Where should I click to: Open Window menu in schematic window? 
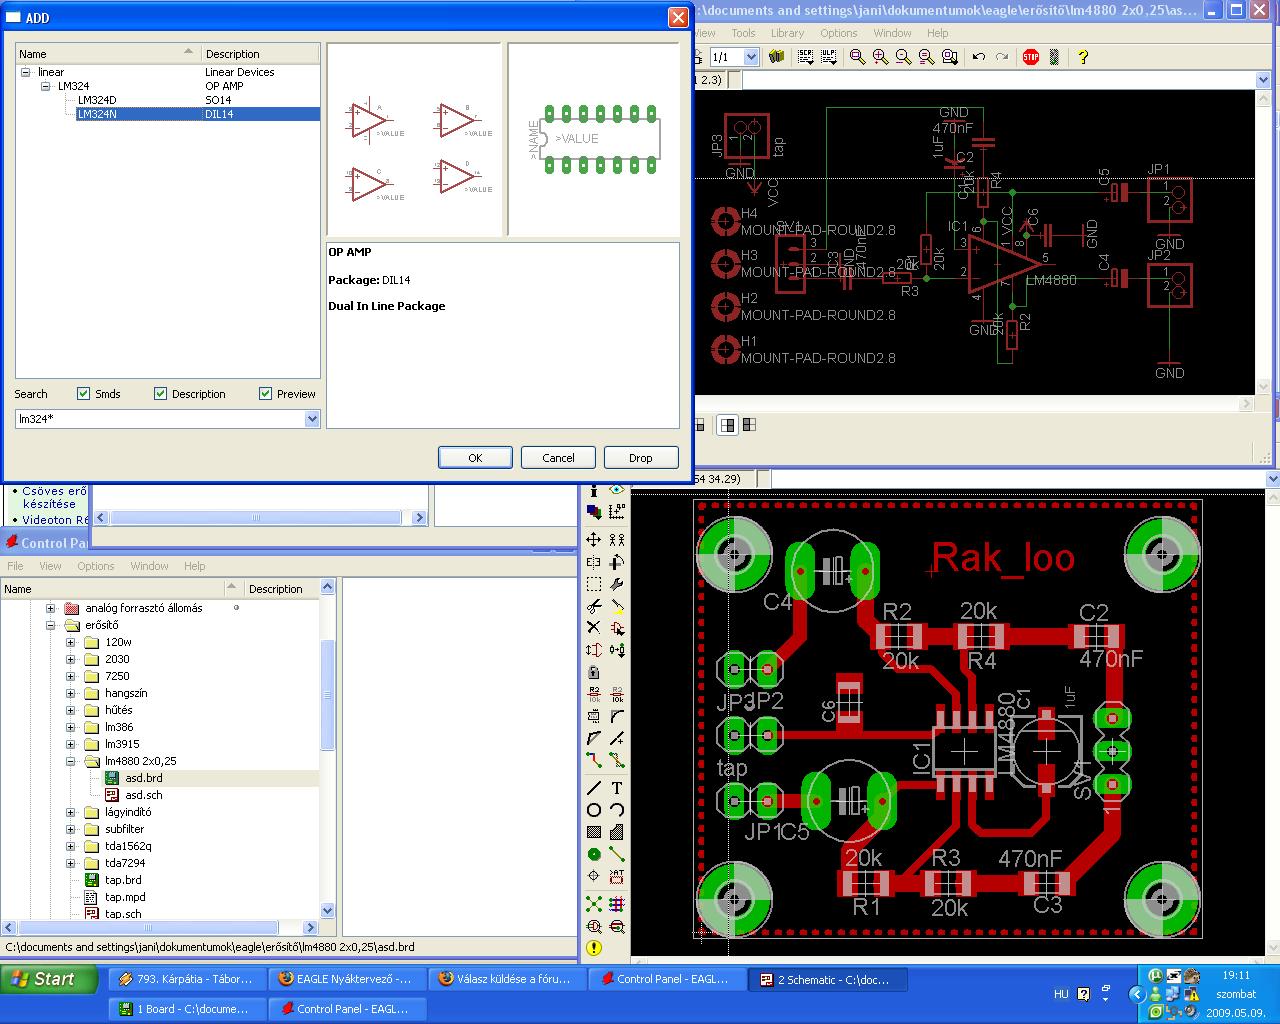coord(892,33)
